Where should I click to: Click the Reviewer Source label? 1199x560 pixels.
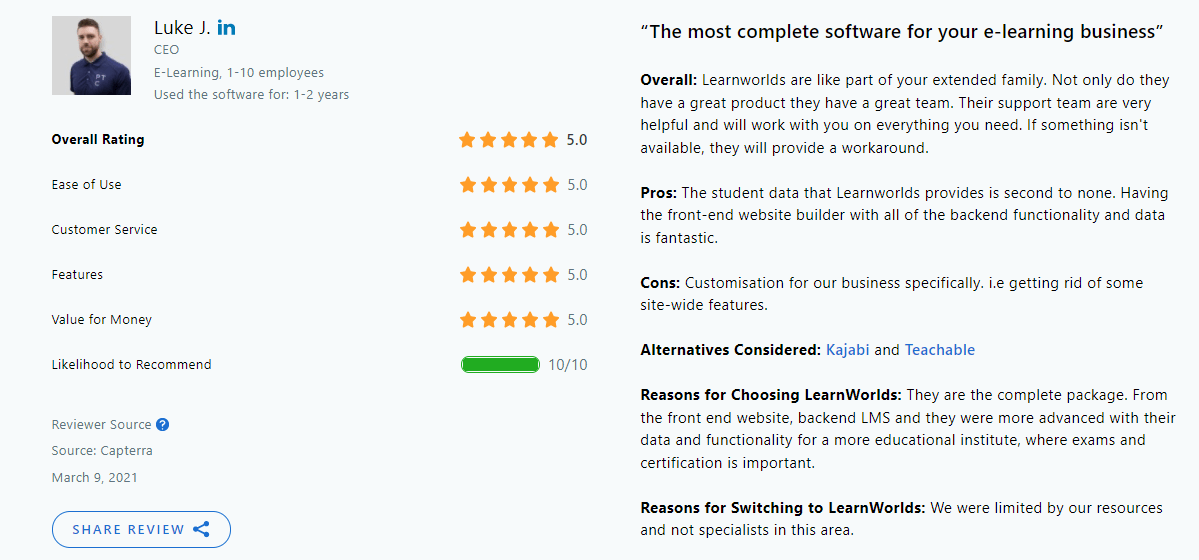[x=102, y=425]
